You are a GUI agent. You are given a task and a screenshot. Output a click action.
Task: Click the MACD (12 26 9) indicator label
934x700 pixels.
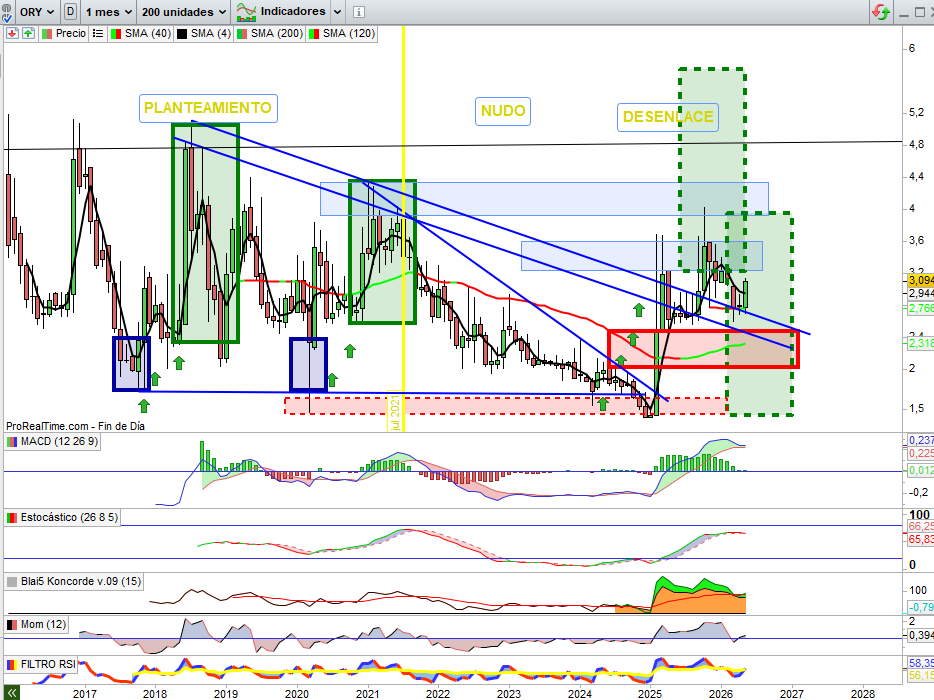point(52,441)
